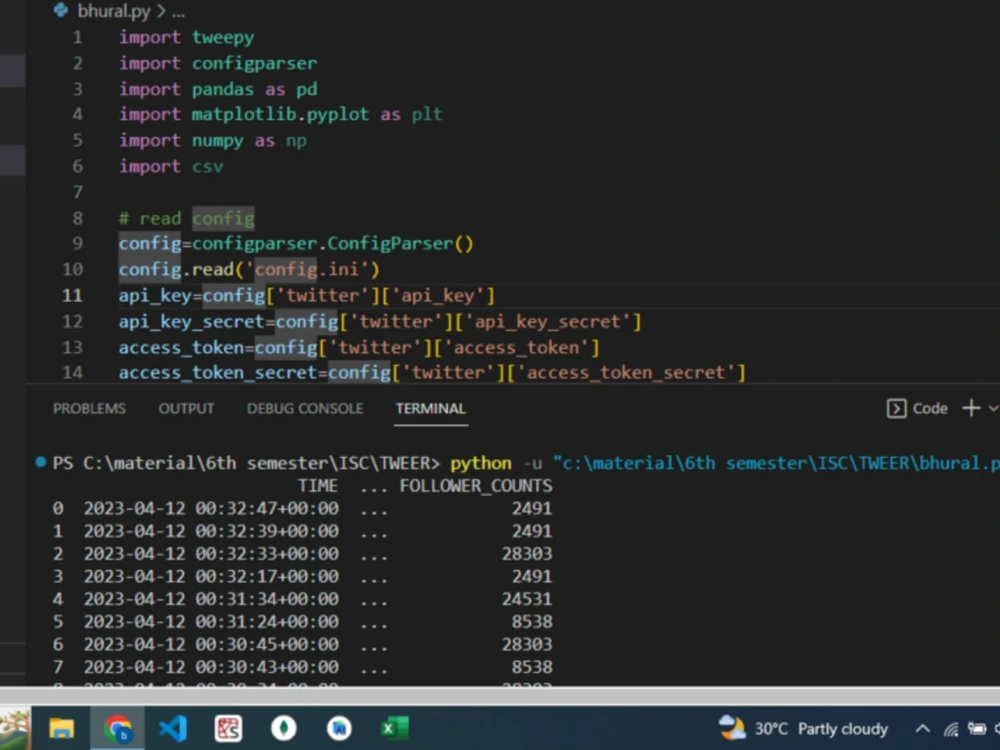Click timestamp 2023-04-12 00:30:43+00:00 in row 7
This screenshot has width=1000, height=750.
point(211,667)
